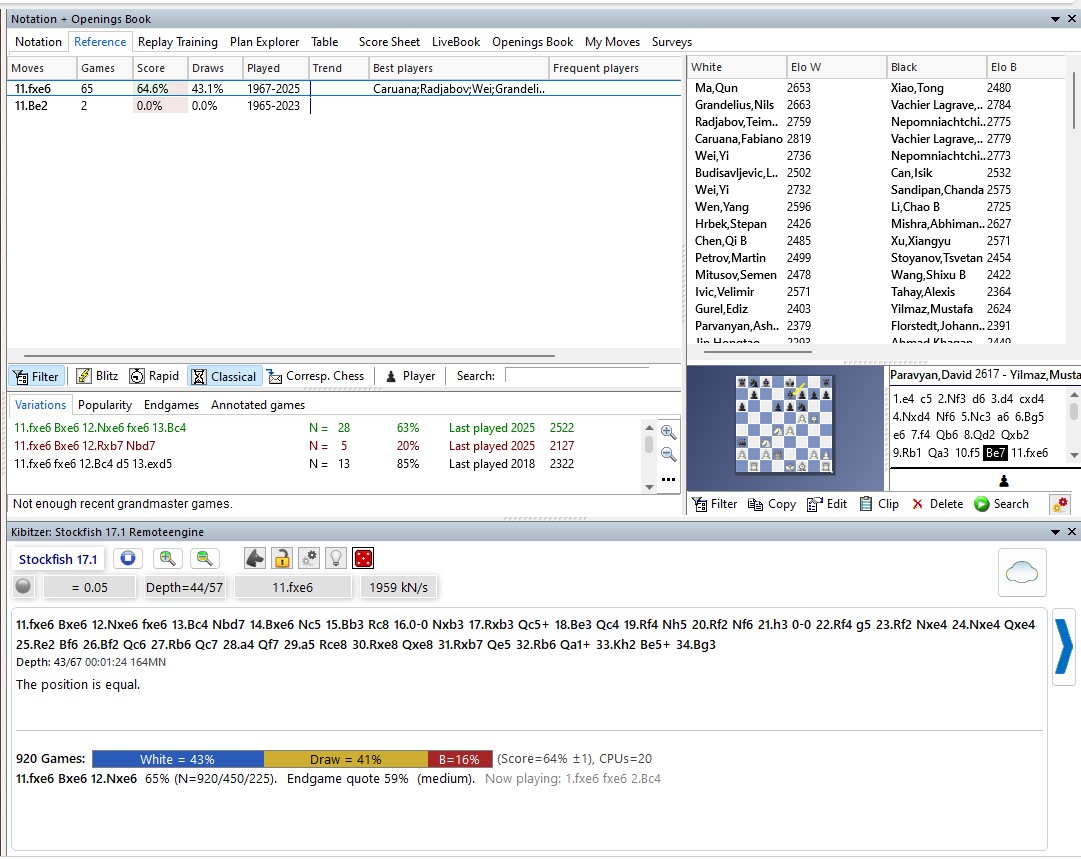Click the red dice icon
This screenshot has height=859, width=1081.
click(x=364, y=559)
